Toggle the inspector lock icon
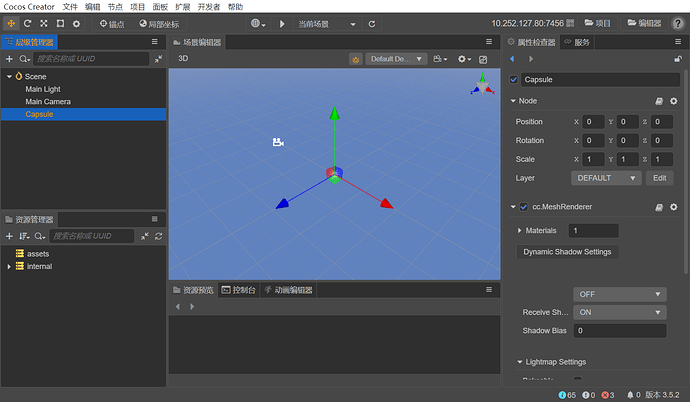This screenshot has width=690, height=402. (x=678, y=58)
